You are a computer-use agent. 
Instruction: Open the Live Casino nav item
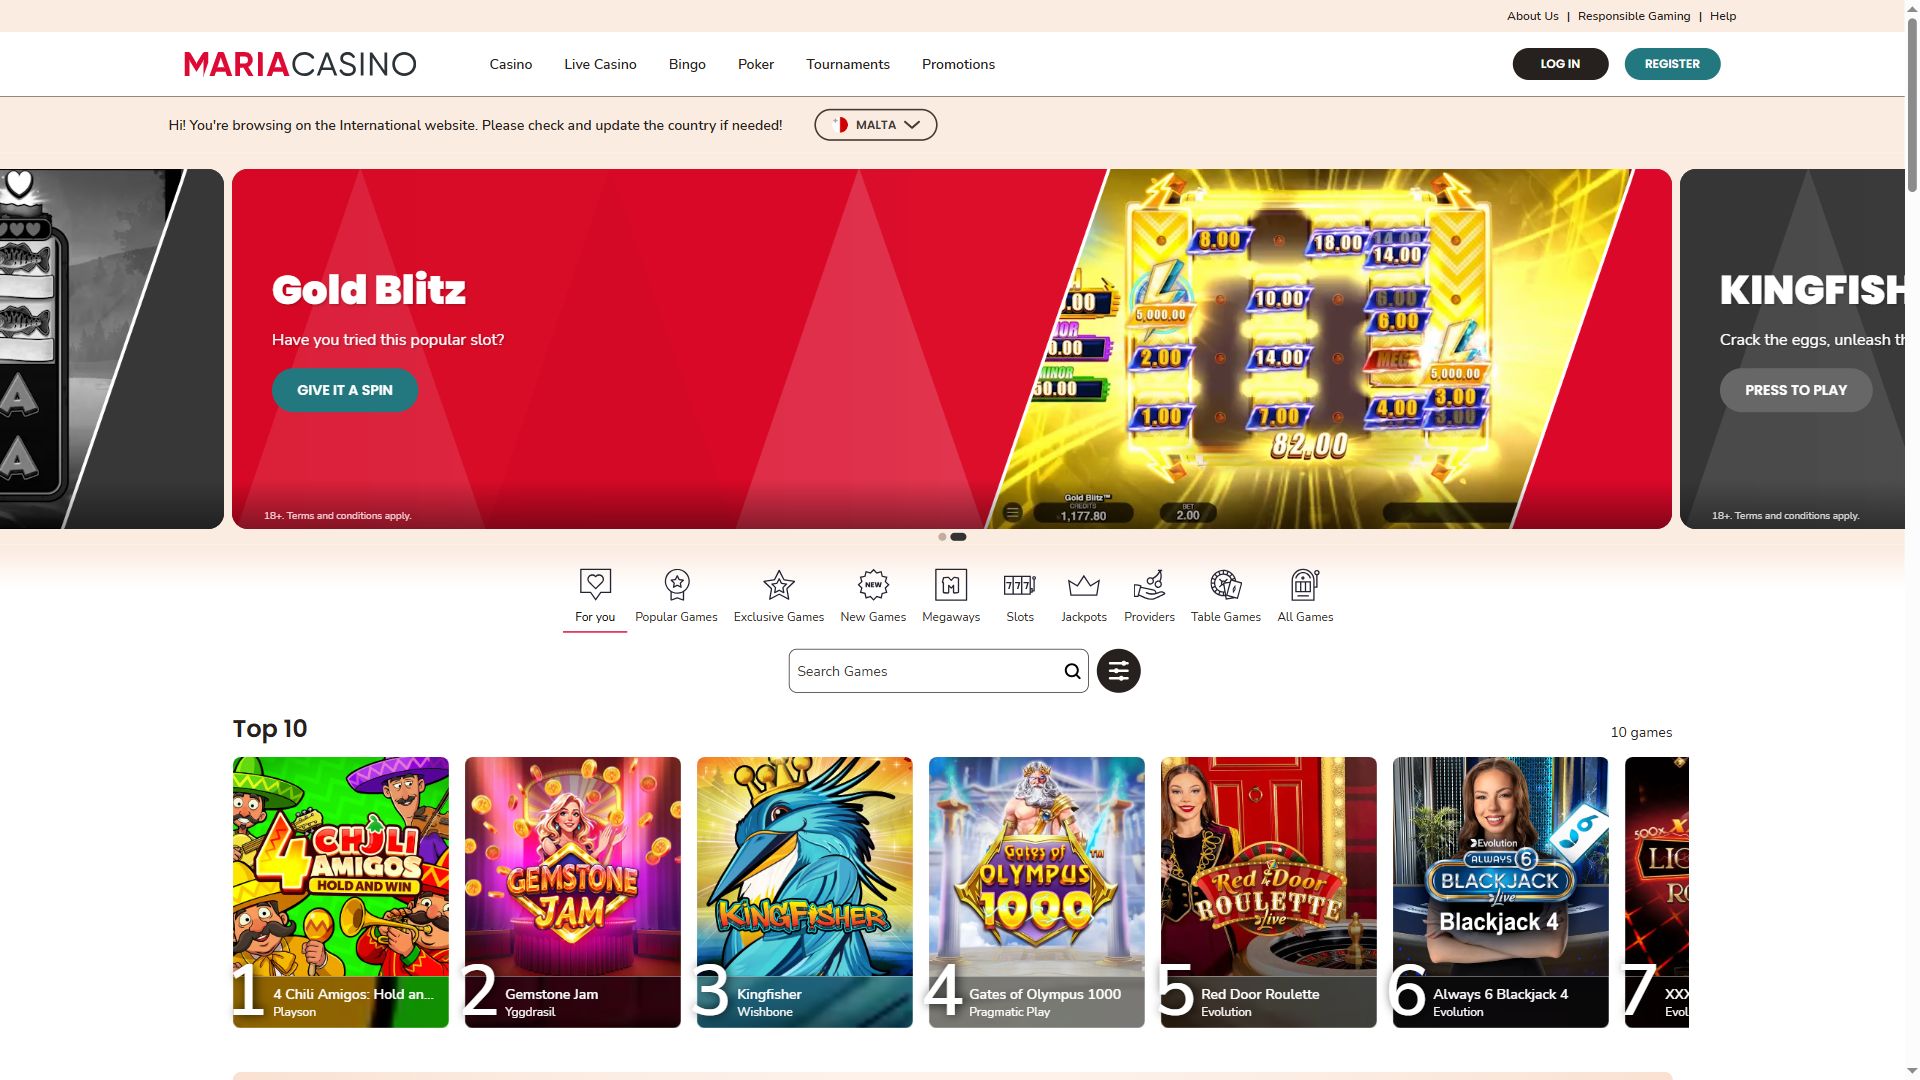[600, 64]
